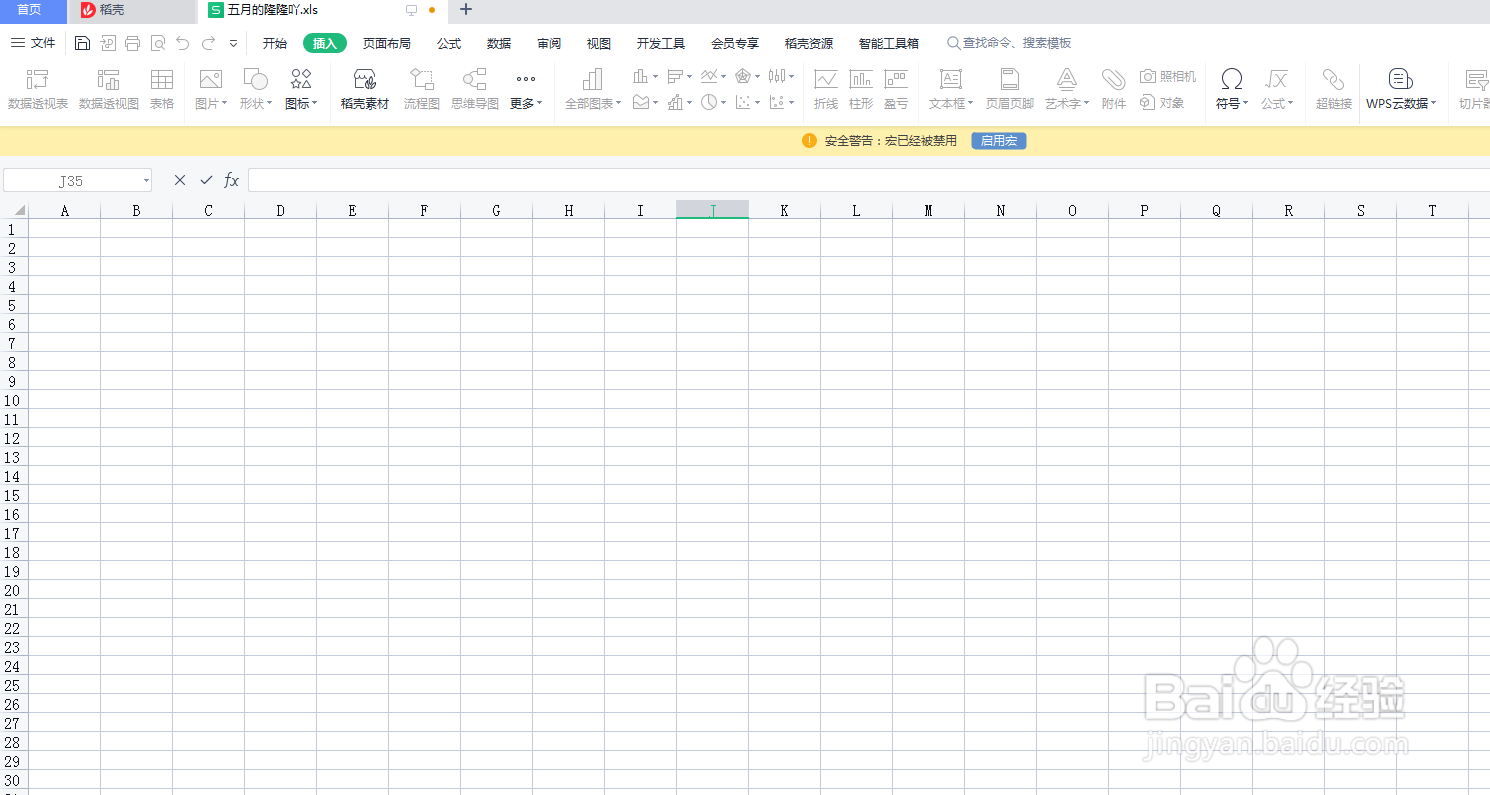Viewport: 1490px width, 795px height.
Task: Insert a 柱形 column sparkline
Action: pyautogui.click(x=861, y=89)
